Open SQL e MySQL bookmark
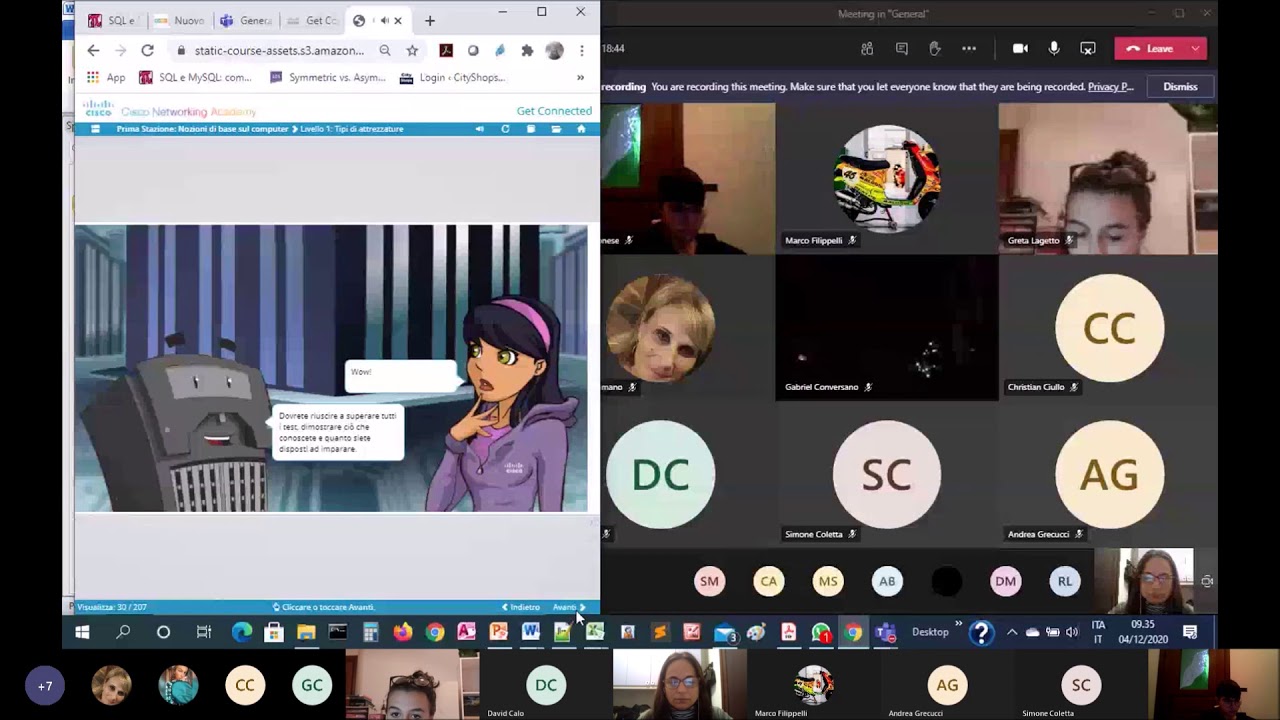The width and height of the screenshot is (1280, 720). (x=196, y=77)
